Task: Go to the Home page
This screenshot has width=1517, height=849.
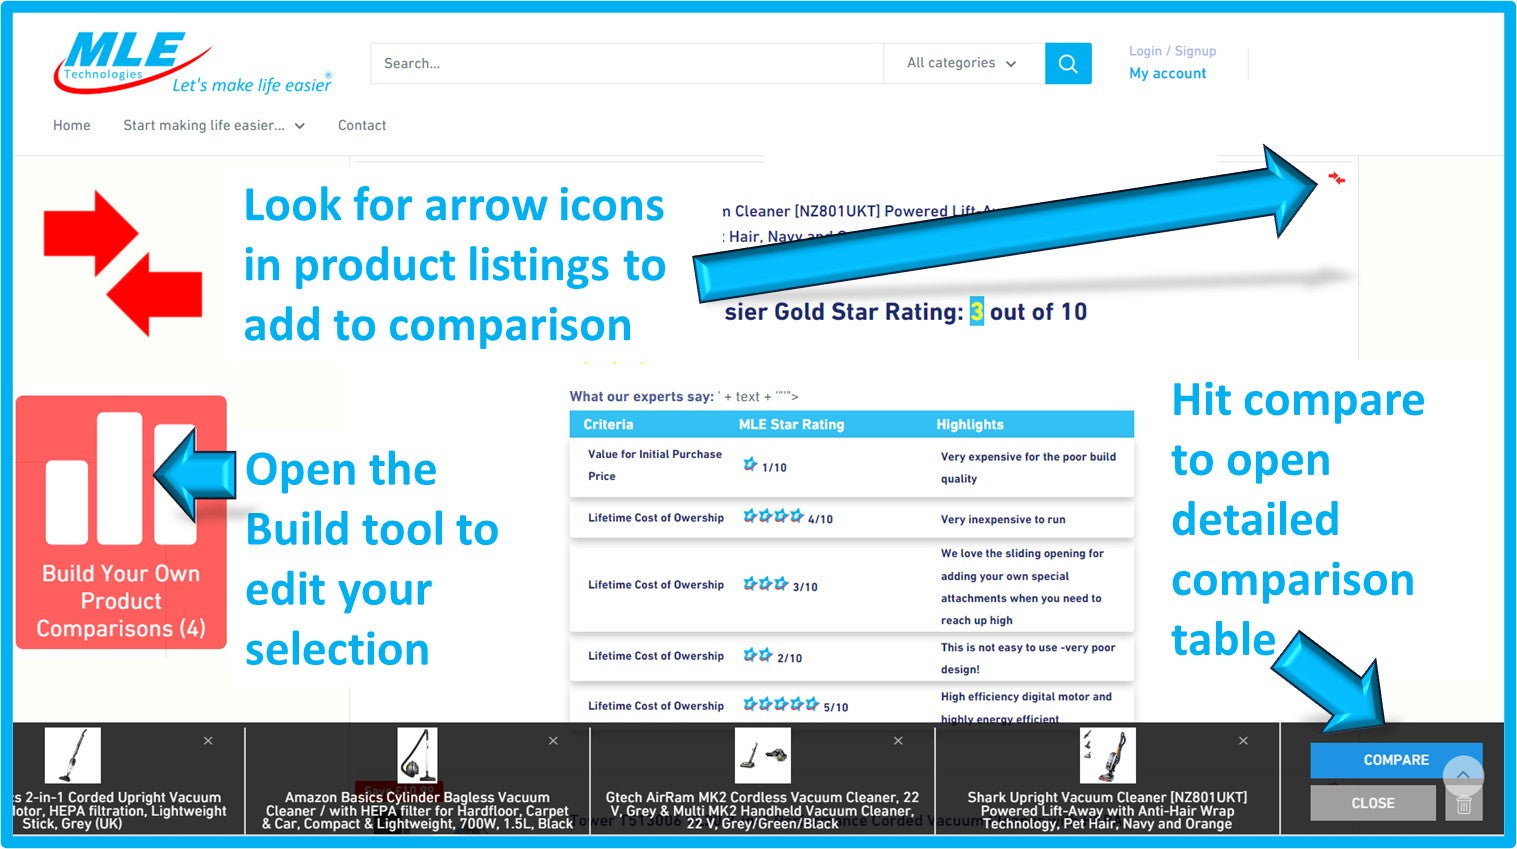Action: tap(72, 125)
